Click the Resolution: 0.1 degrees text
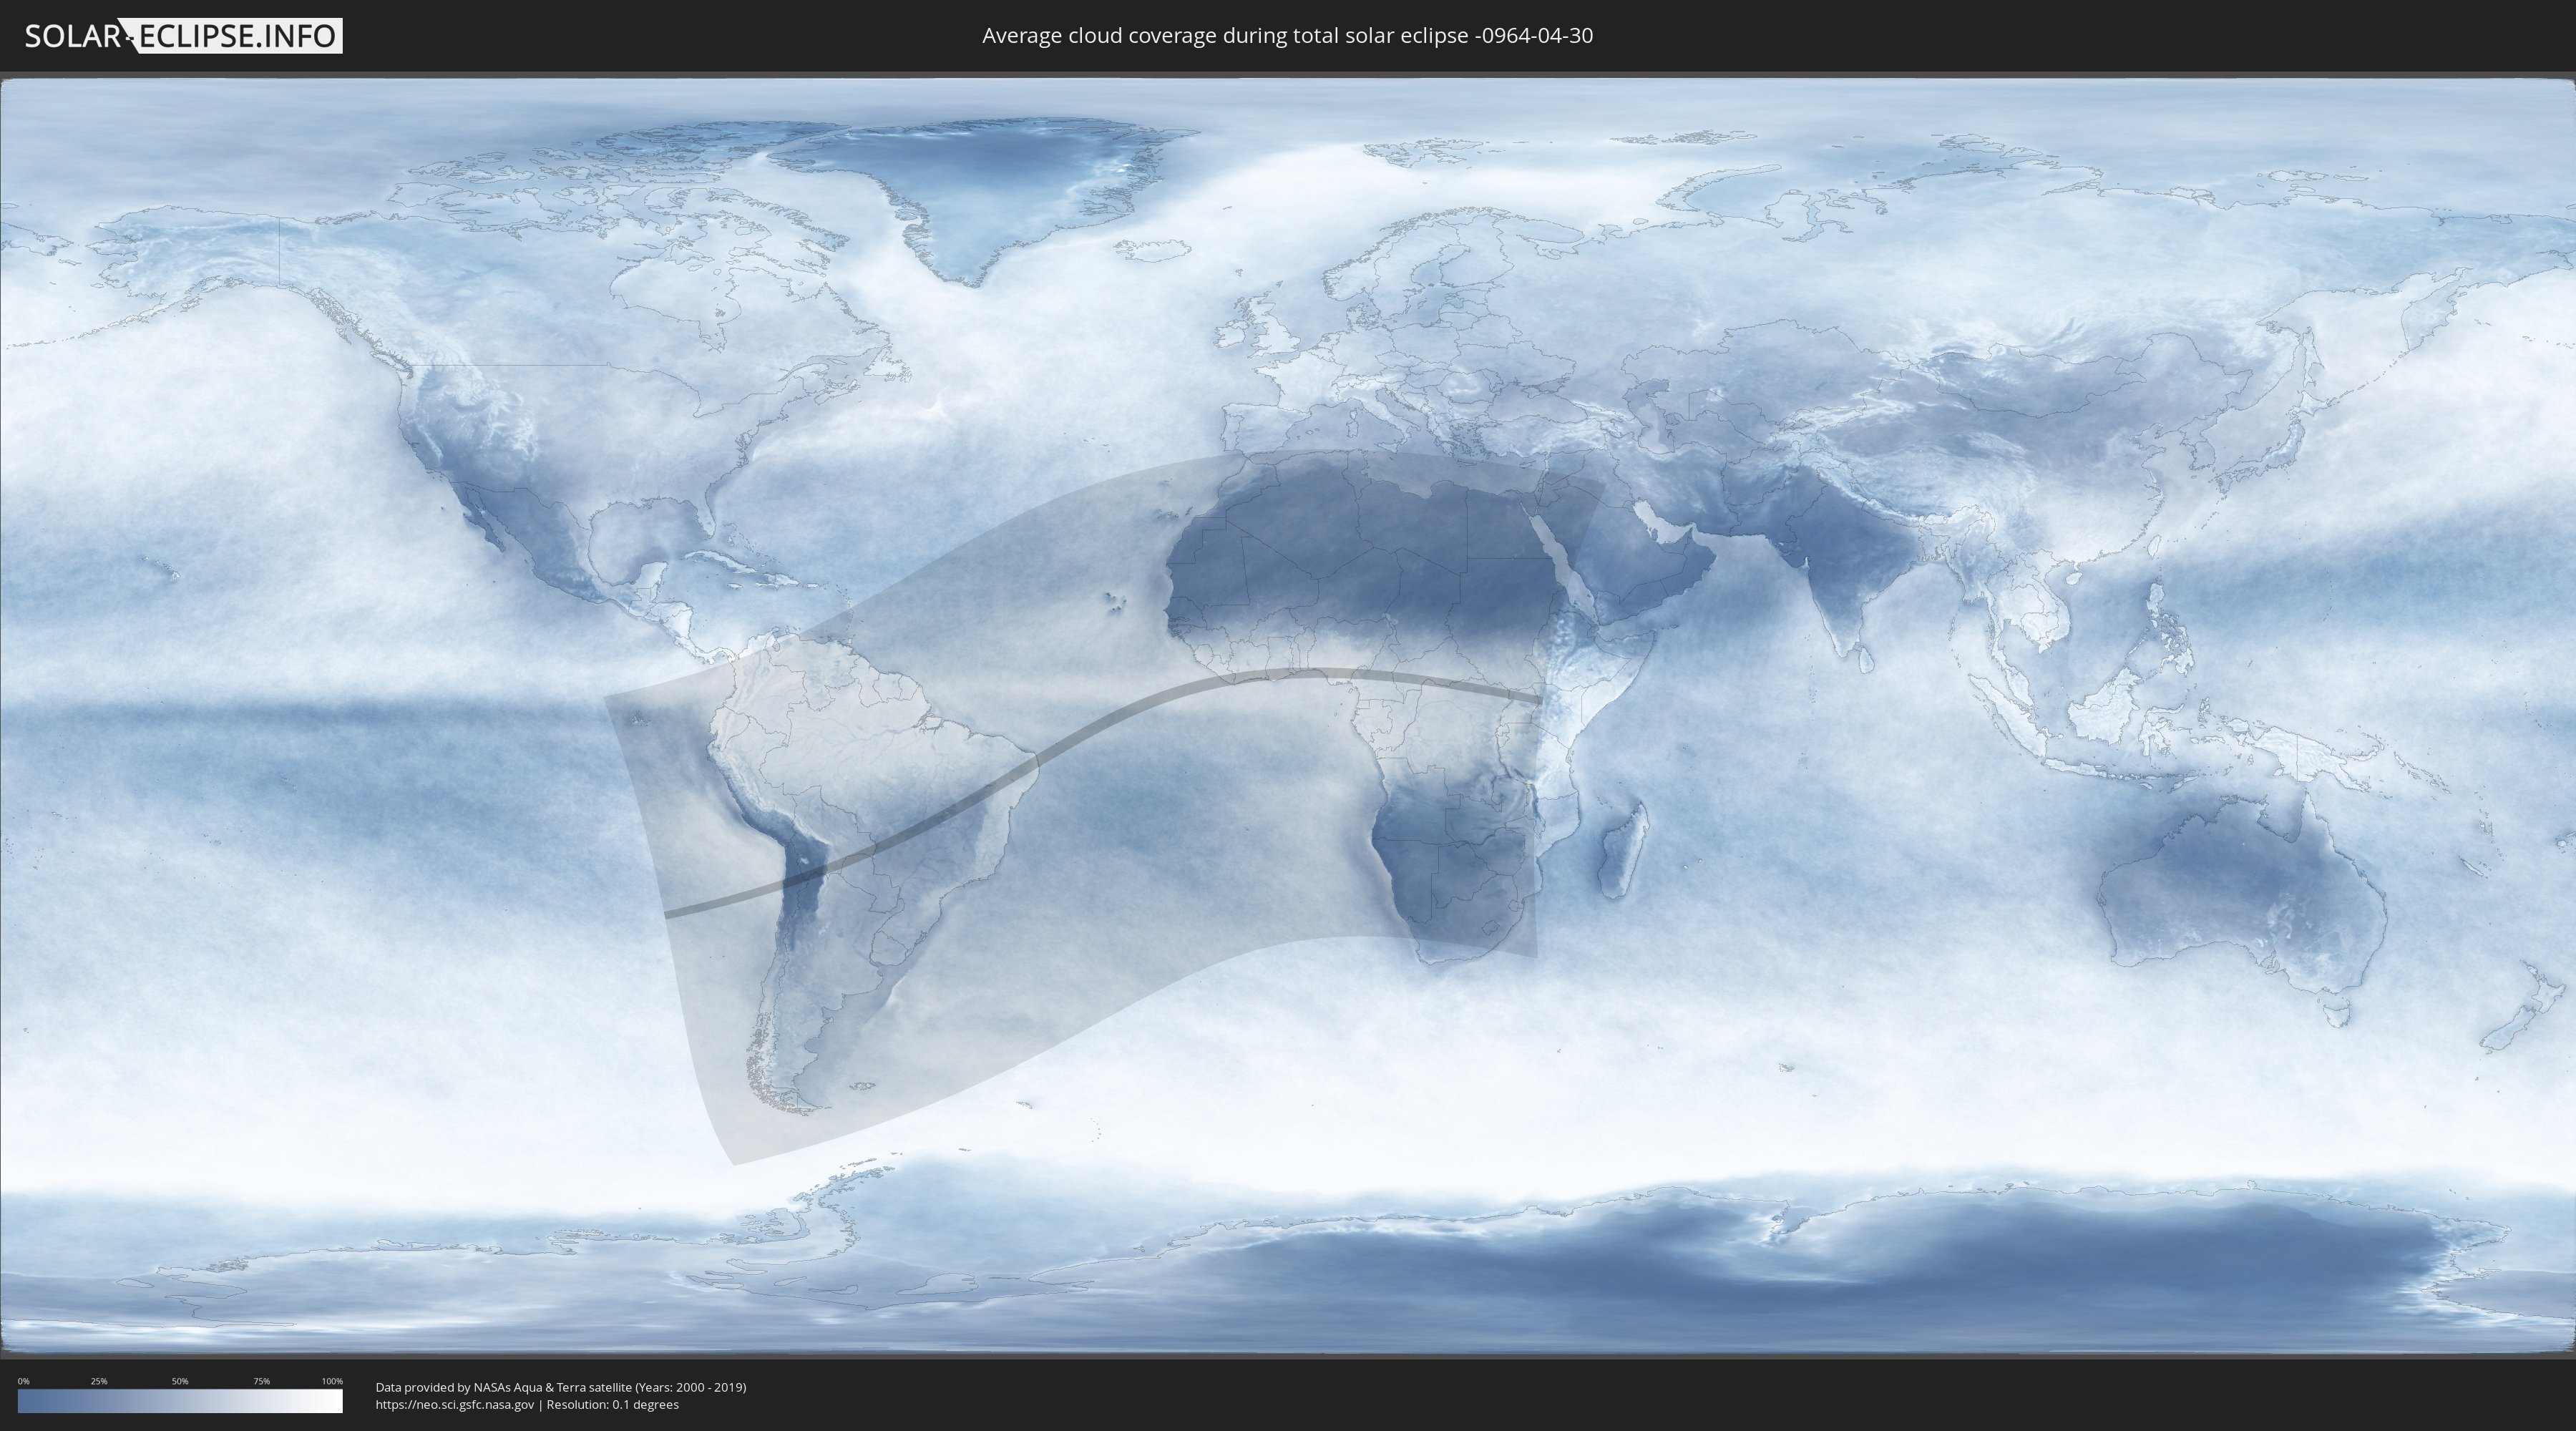Viewport: 2576px width, 1431px height. pyautogui.click(x=612, y=1405)
